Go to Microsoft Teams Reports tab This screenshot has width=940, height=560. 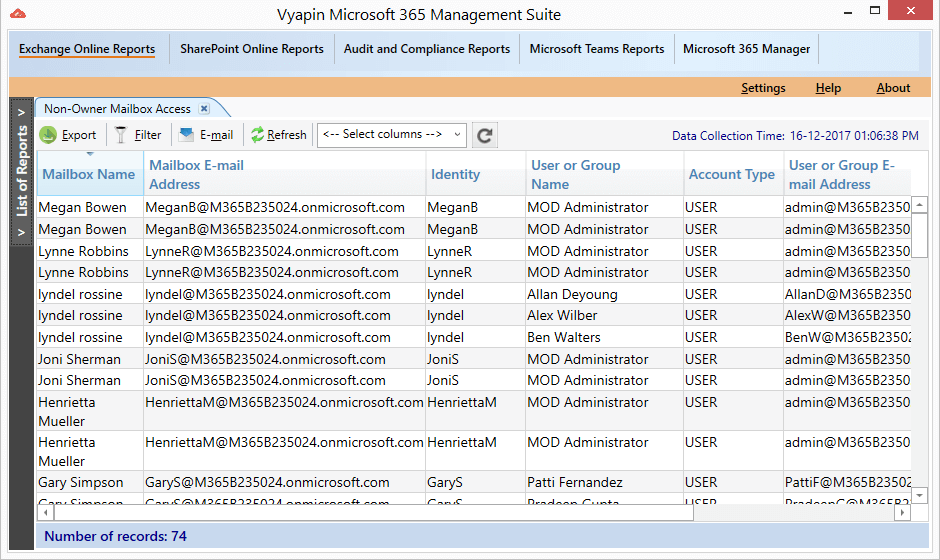point(596,49)
